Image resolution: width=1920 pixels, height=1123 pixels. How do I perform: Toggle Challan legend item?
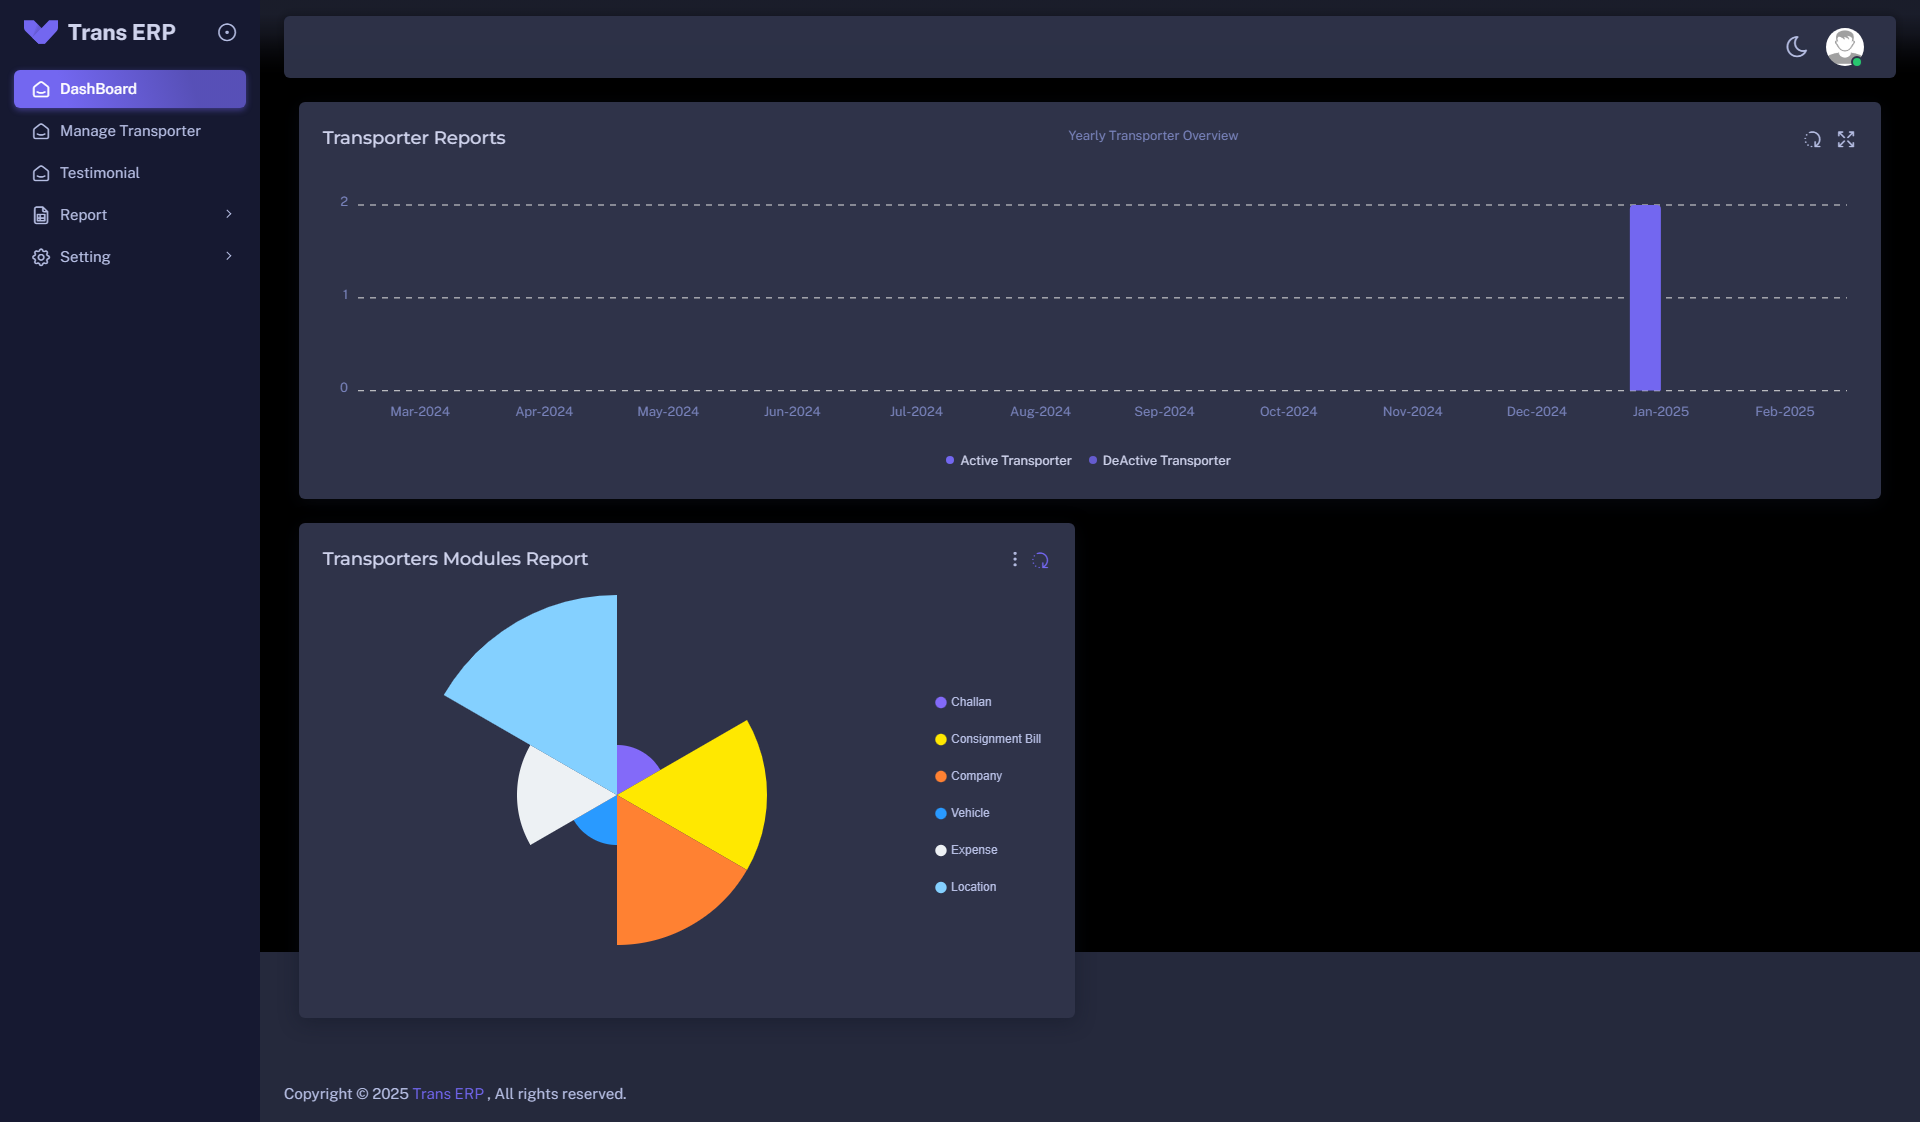click(963, 702)
